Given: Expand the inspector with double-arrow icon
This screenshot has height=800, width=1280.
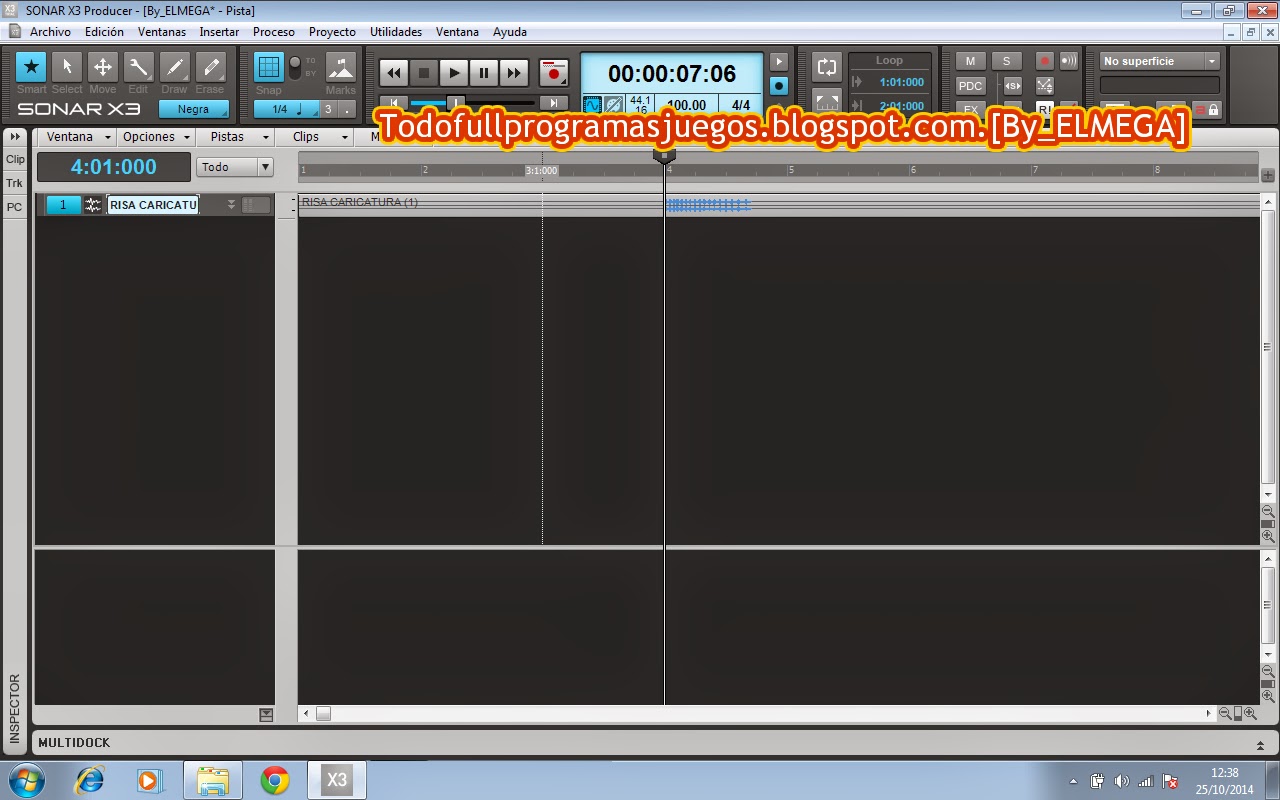Looking at the screenshot, I should (x=15, y=137).
